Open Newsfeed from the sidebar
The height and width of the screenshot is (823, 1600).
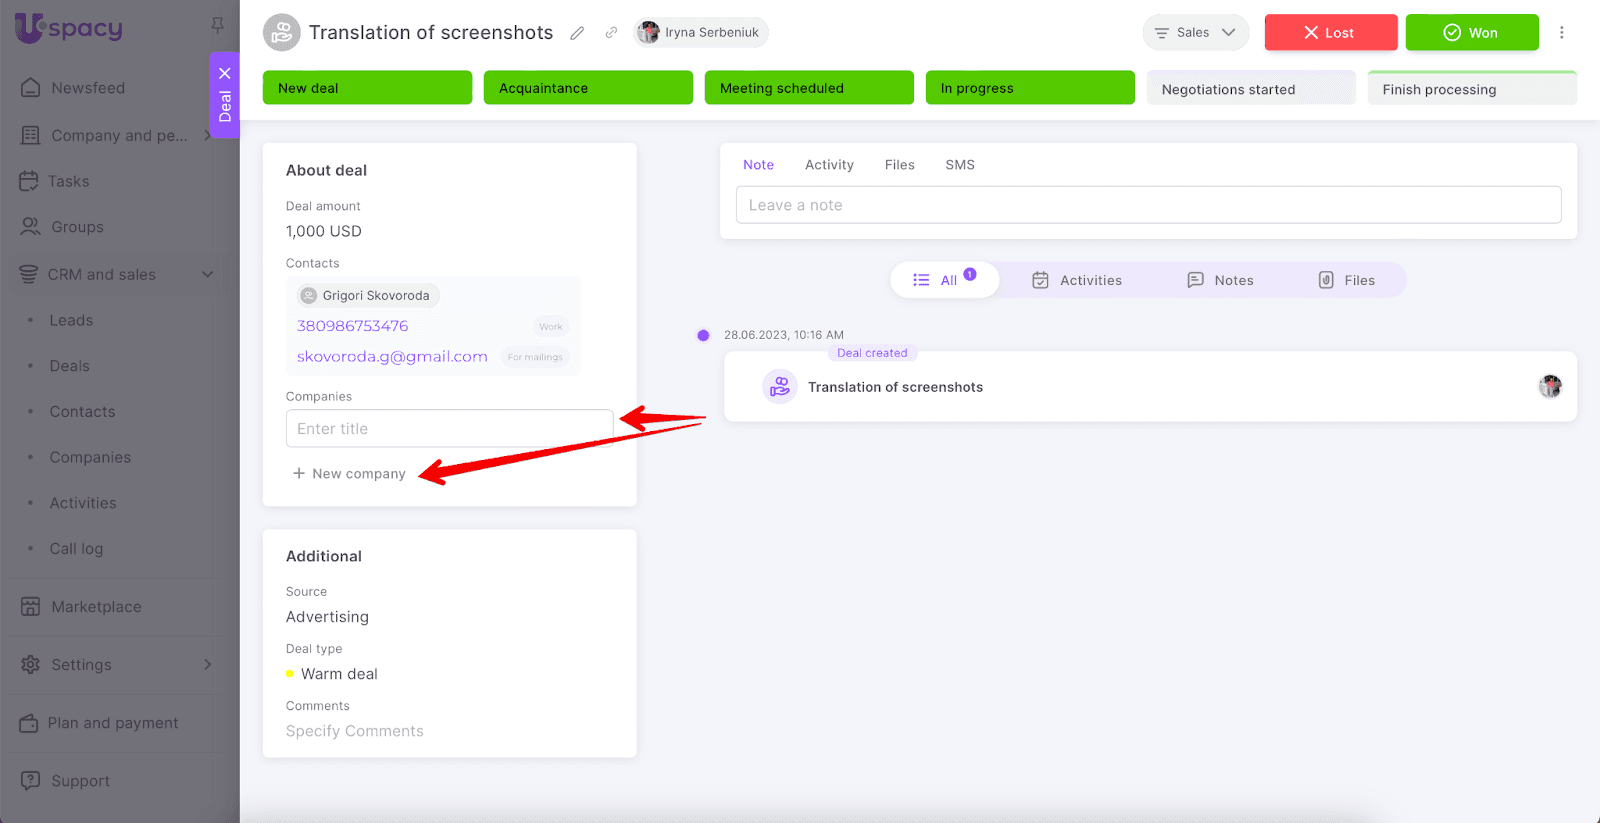88,88
